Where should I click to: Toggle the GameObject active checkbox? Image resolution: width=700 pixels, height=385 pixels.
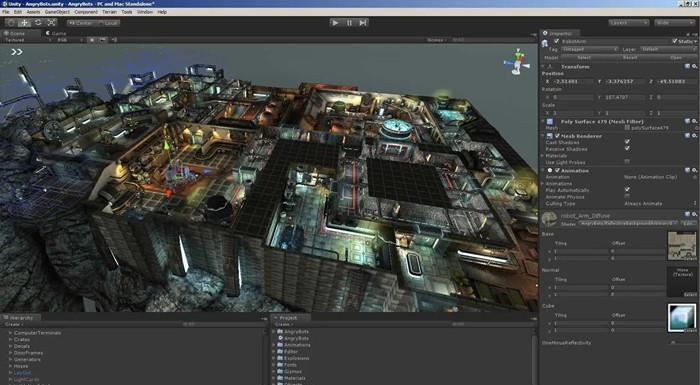pyautogui.click(x=556, y=41)
